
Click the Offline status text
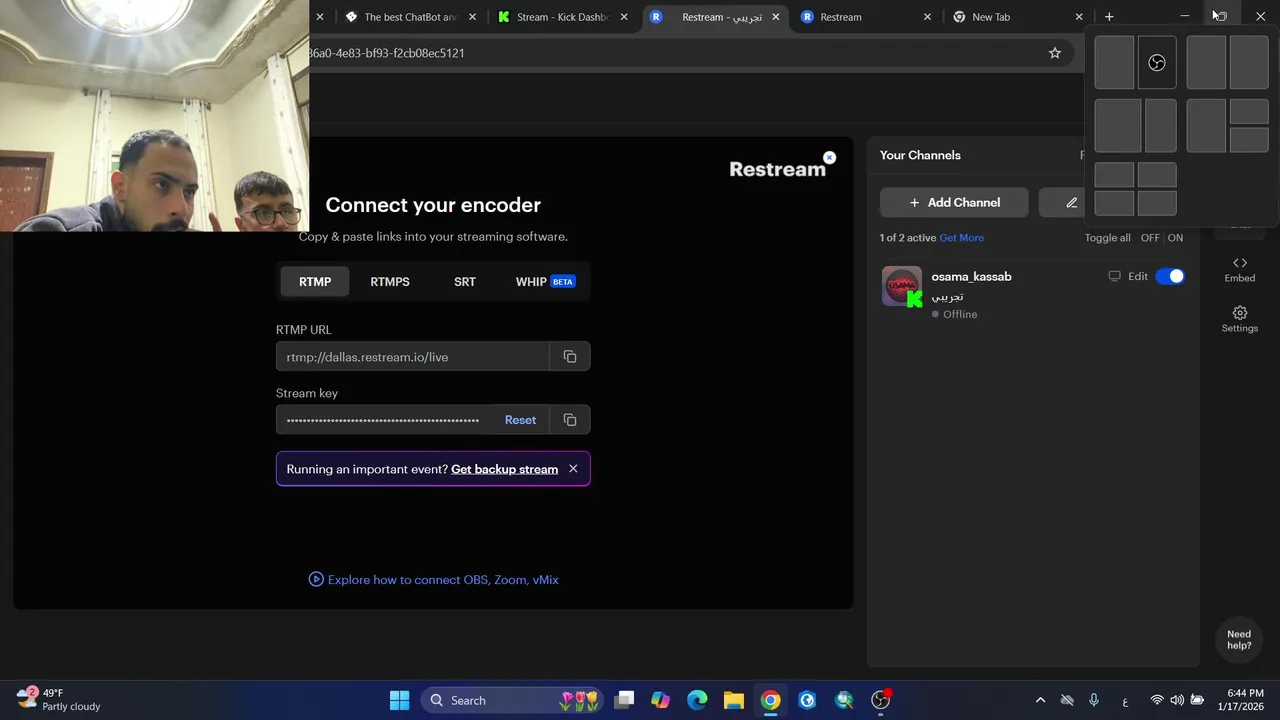[x=960, y=314]
